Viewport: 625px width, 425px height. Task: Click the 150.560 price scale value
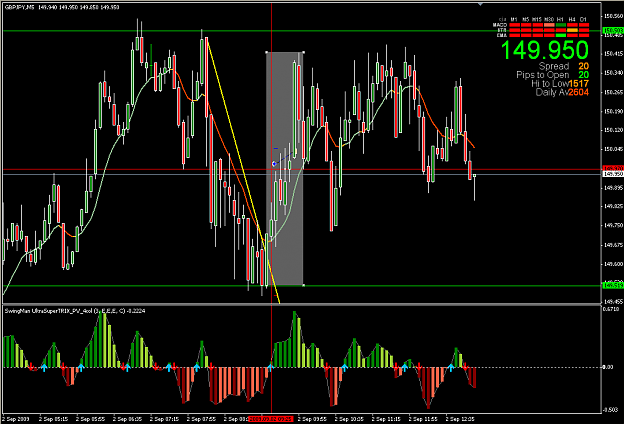coord(614,16)
